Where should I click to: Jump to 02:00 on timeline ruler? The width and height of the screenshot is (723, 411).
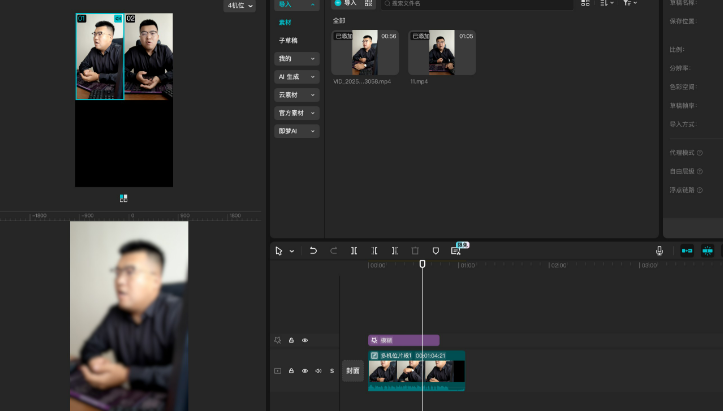(557, 265)
